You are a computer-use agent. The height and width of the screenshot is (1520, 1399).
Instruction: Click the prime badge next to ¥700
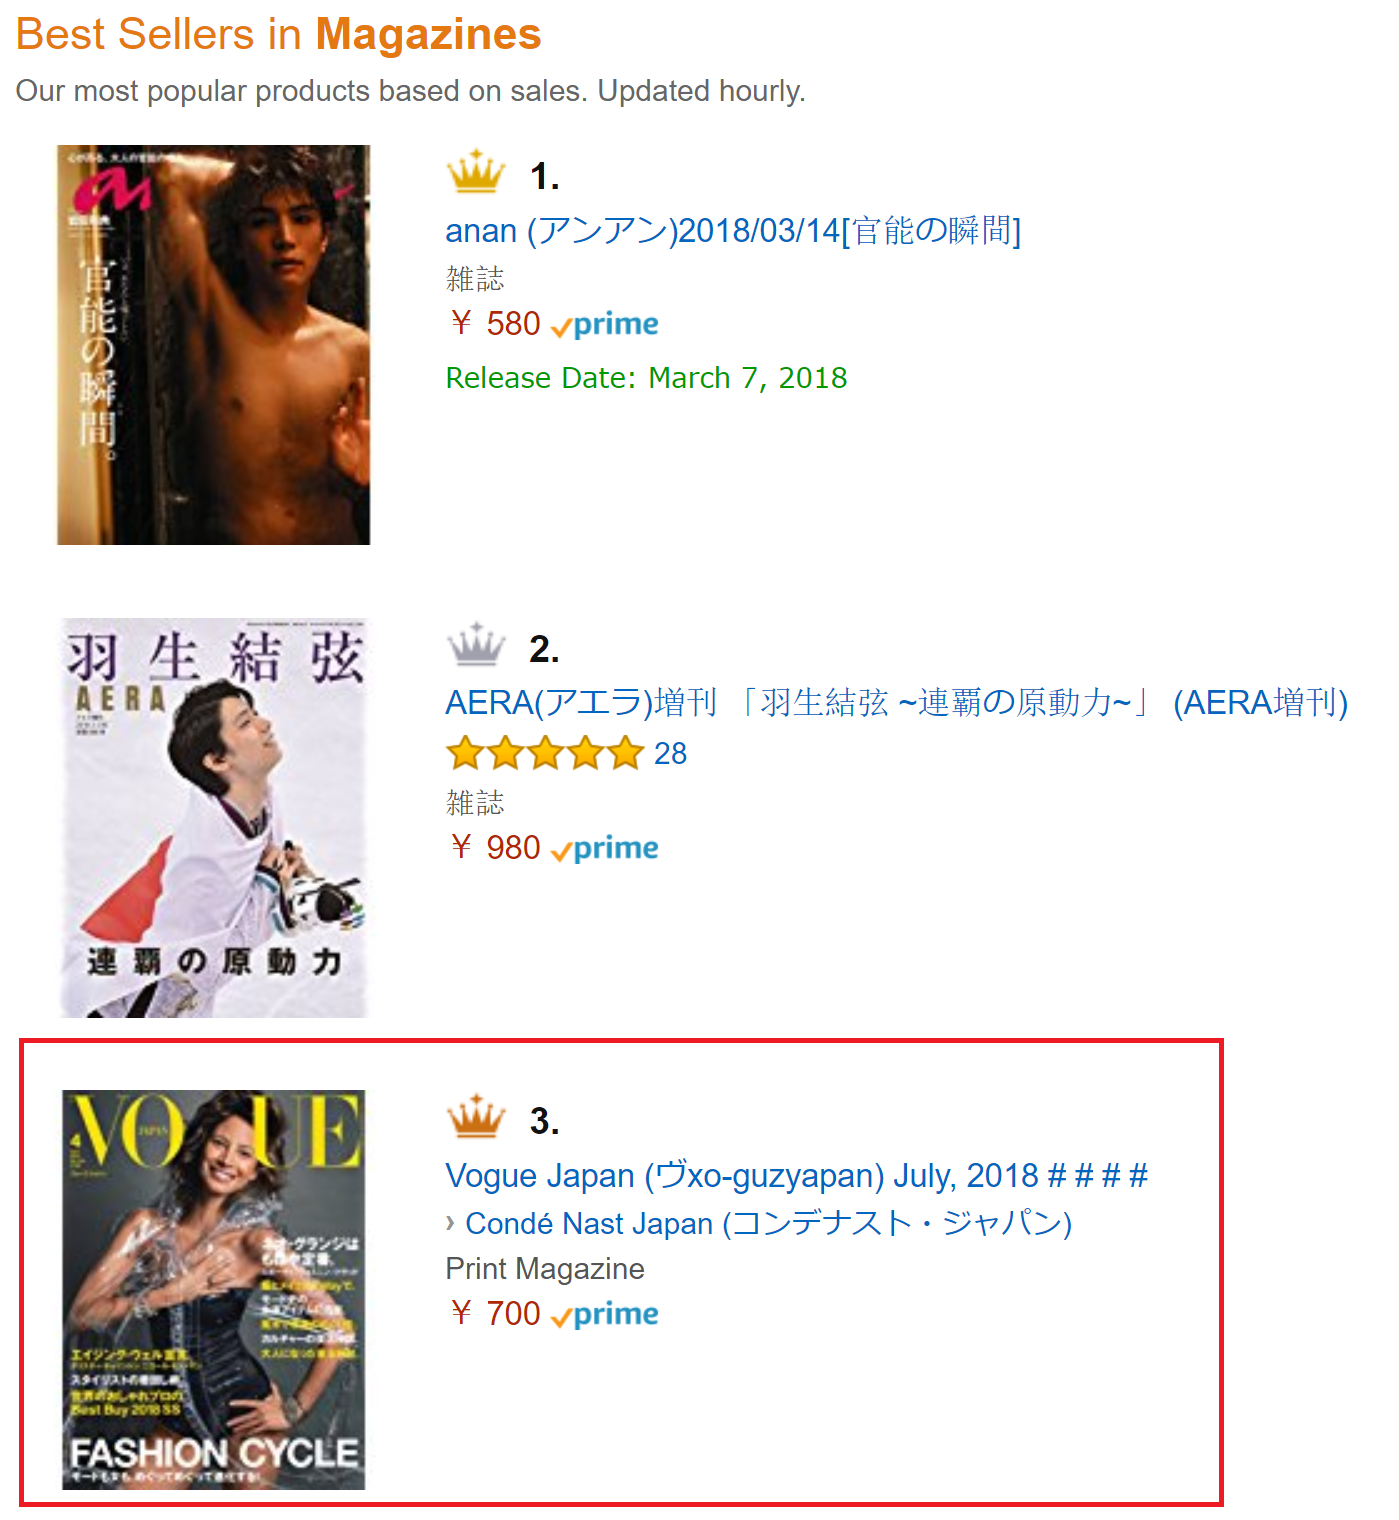(605, 1315)
